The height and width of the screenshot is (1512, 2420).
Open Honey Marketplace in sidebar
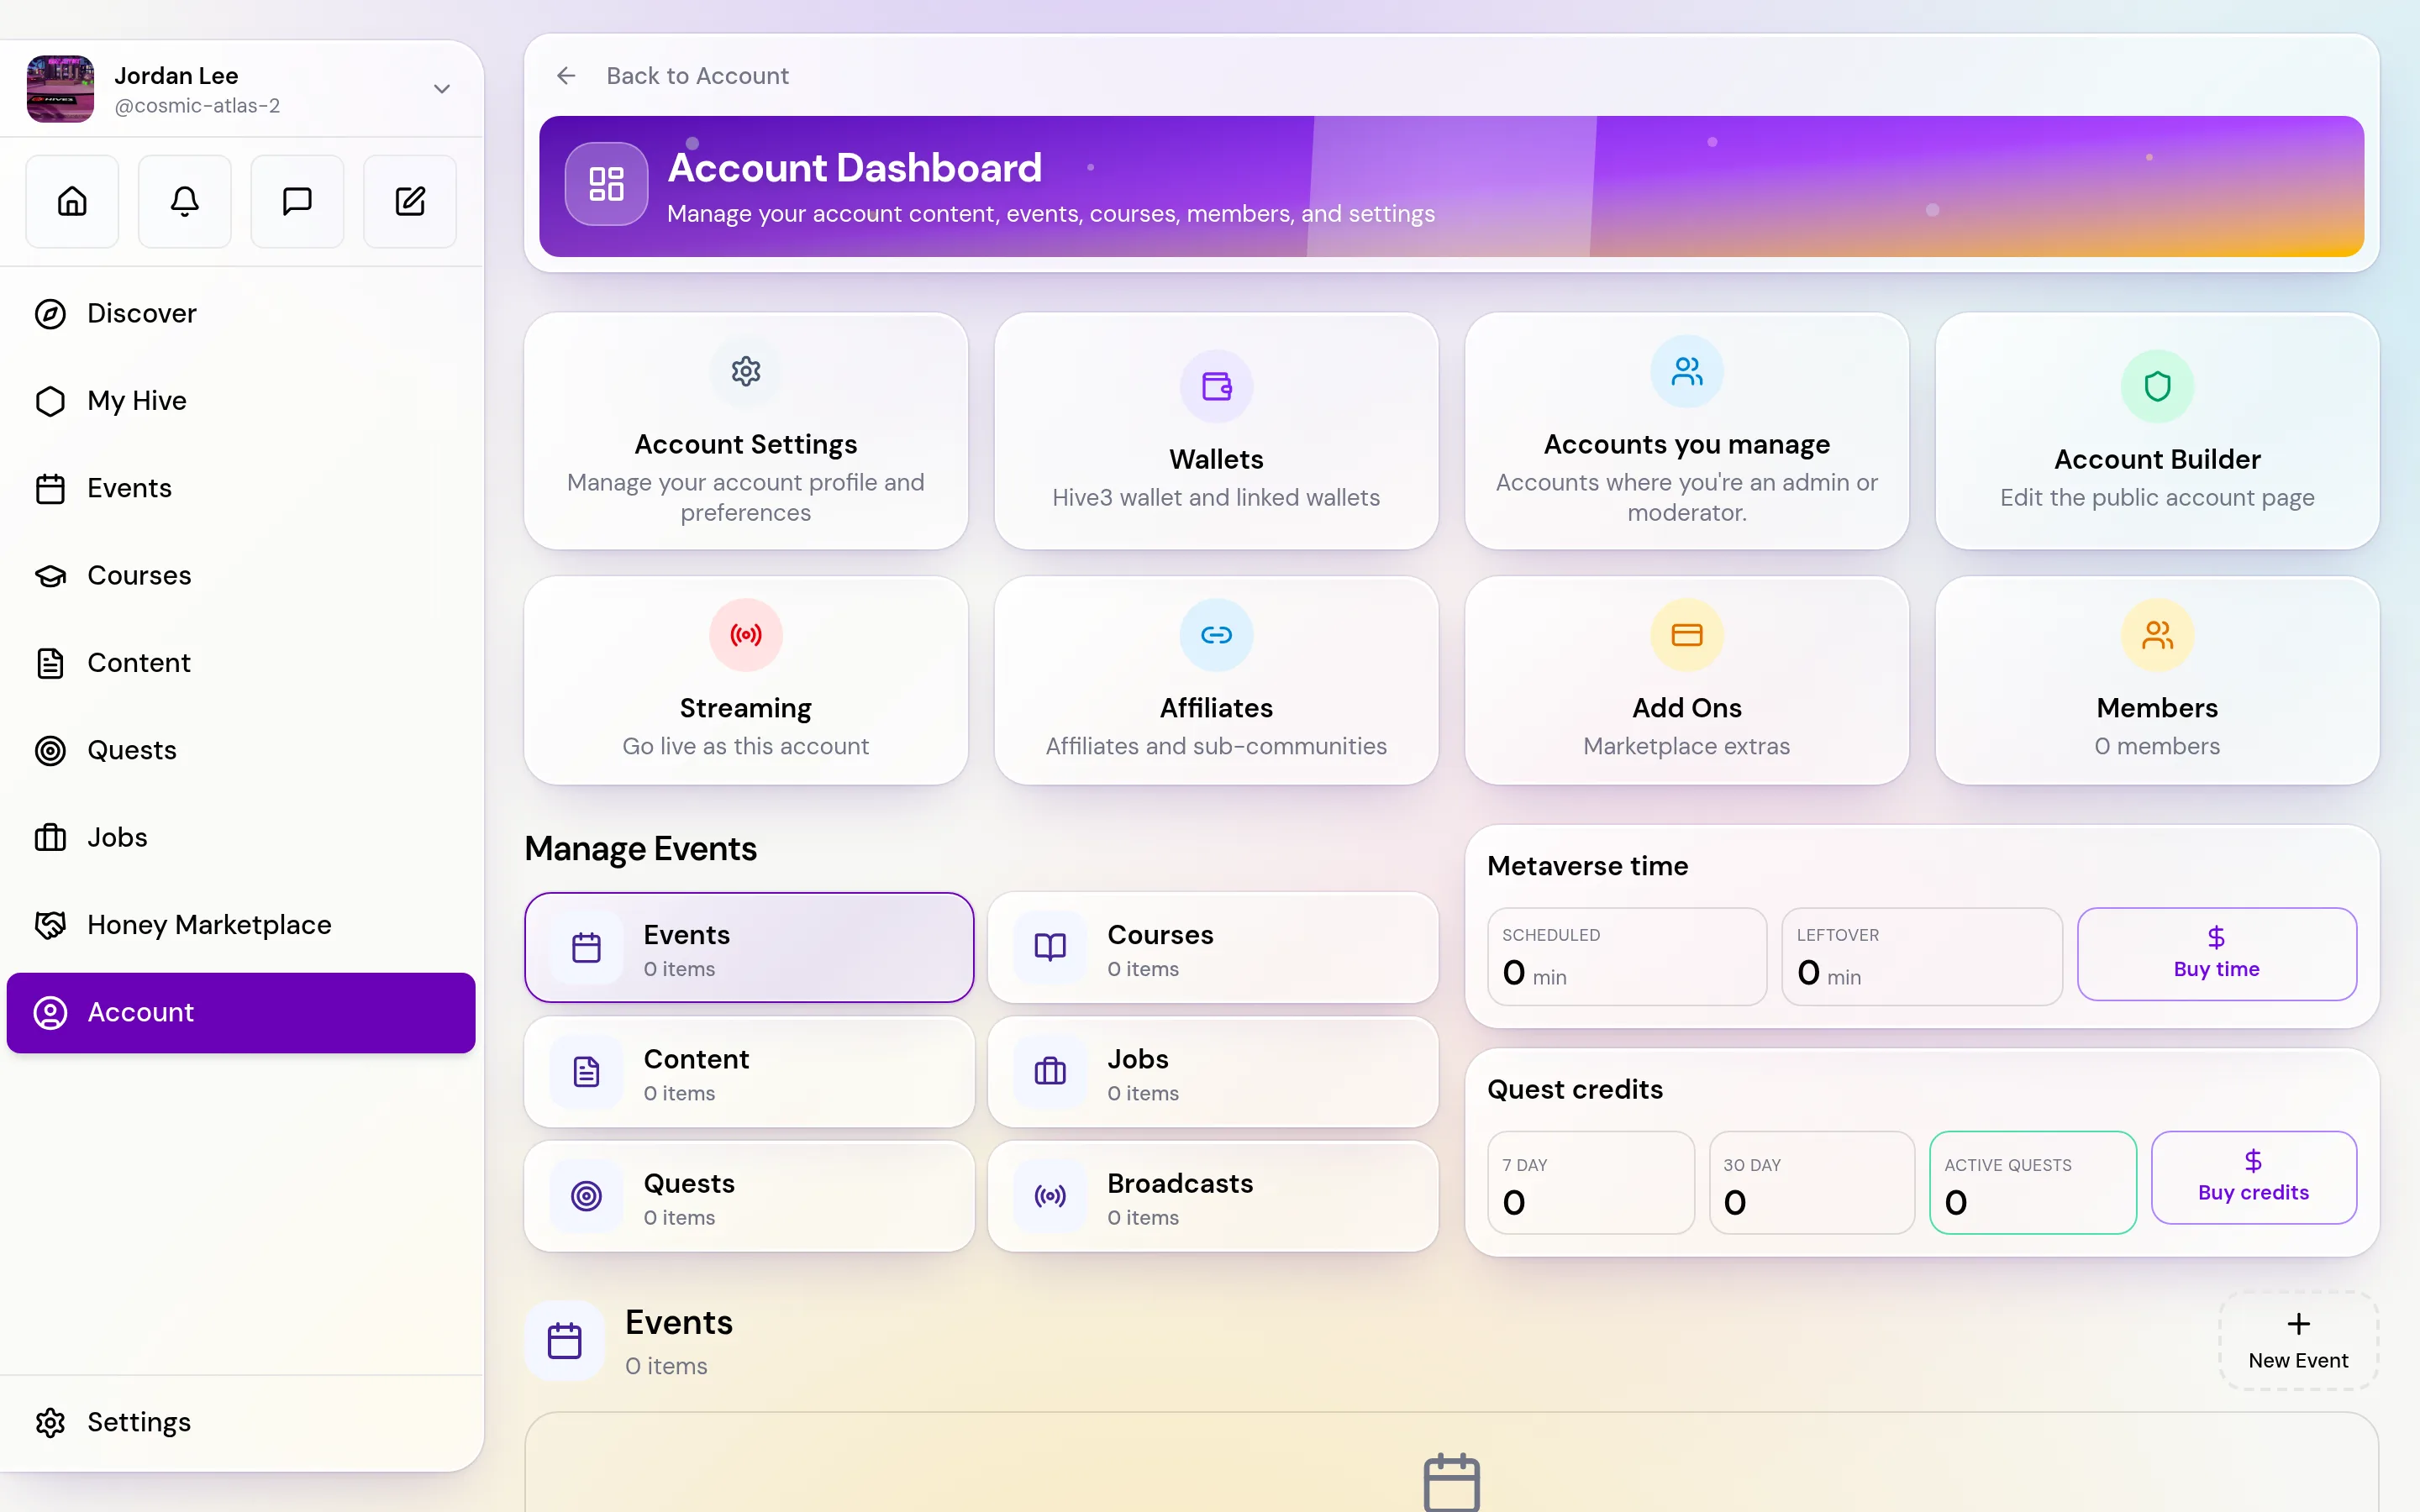(x=241, y=925)
